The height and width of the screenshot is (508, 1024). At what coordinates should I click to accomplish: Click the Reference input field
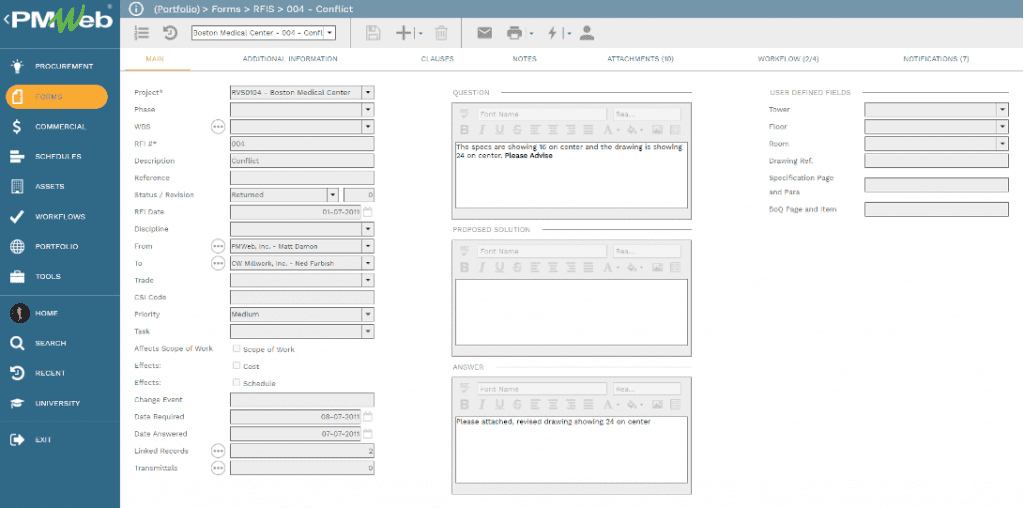(x=302, y=178)
